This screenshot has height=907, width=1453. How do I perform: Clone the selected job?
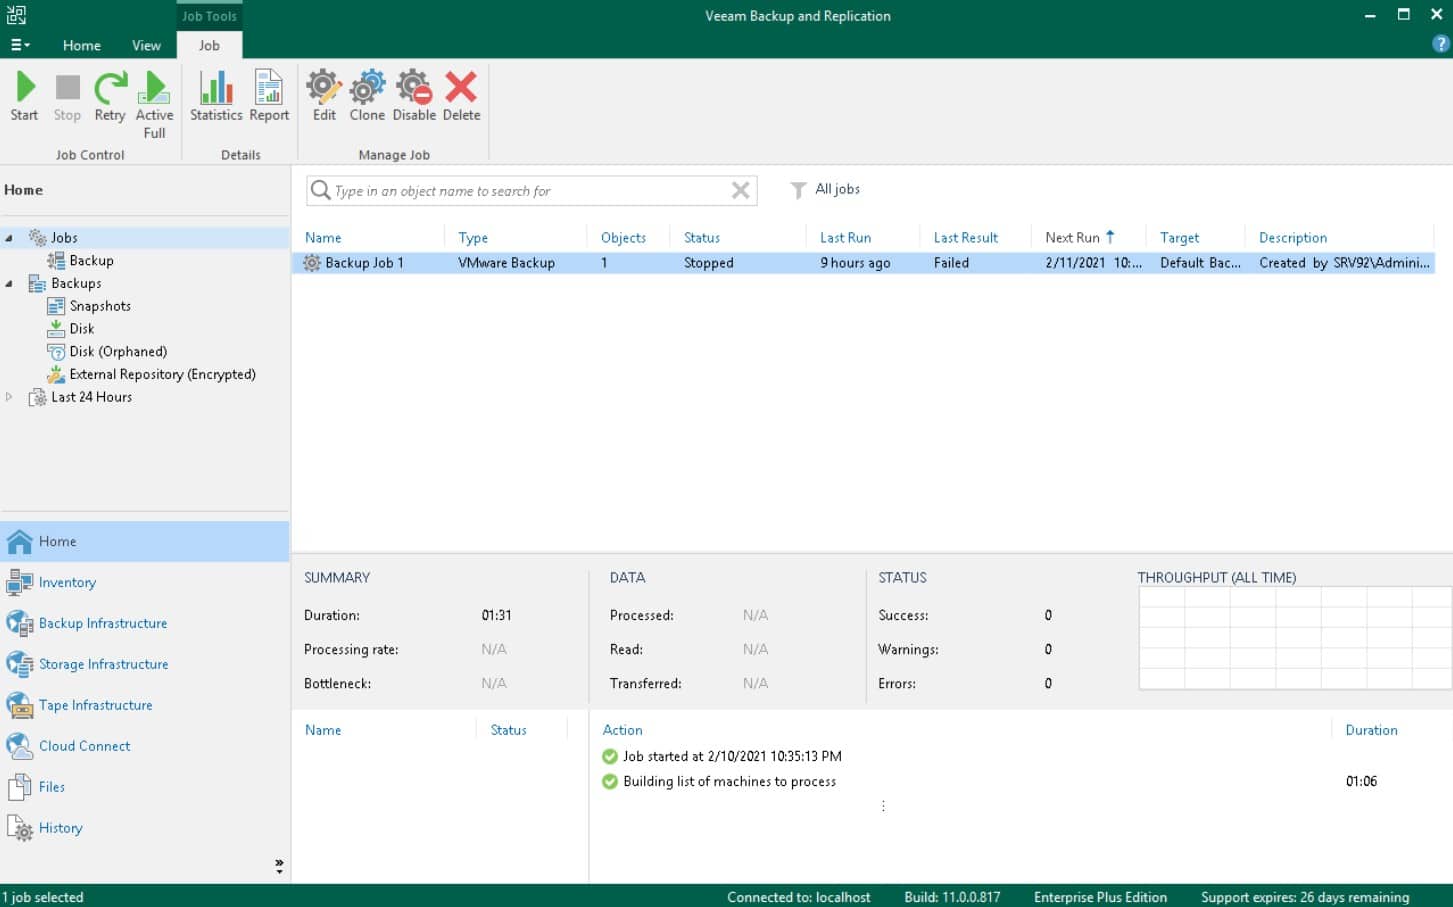[366, 95]
